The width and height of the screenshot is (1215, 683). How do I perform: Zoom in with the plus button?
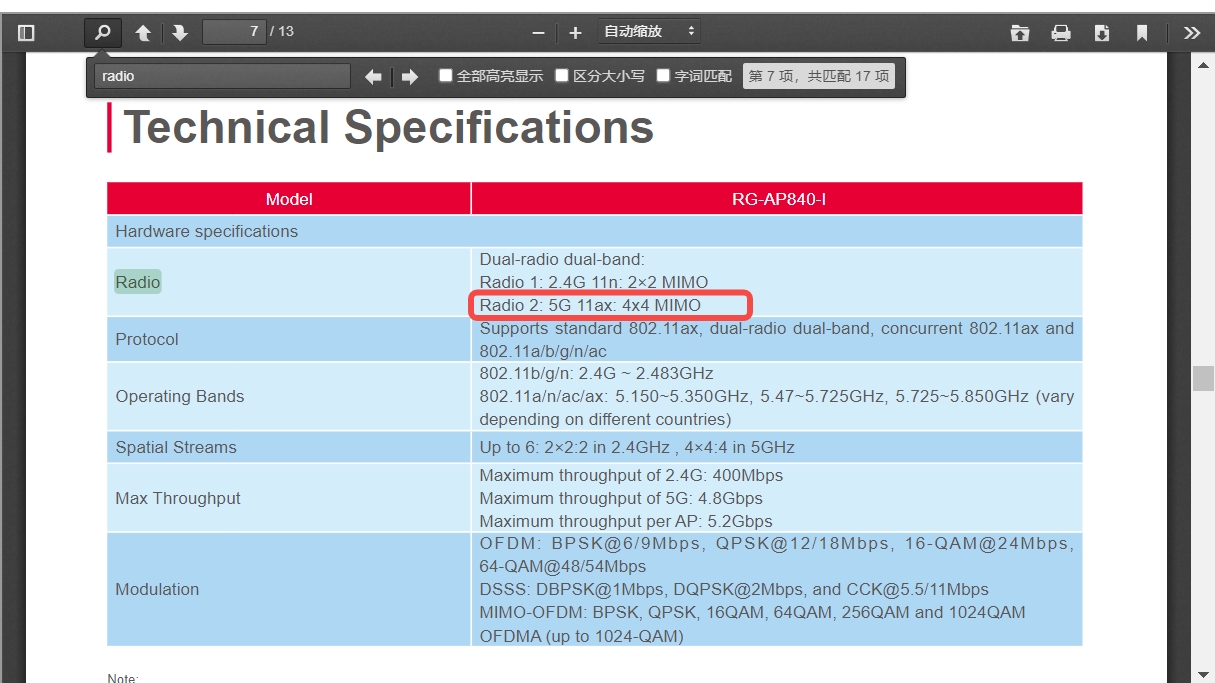pos(575,33)
